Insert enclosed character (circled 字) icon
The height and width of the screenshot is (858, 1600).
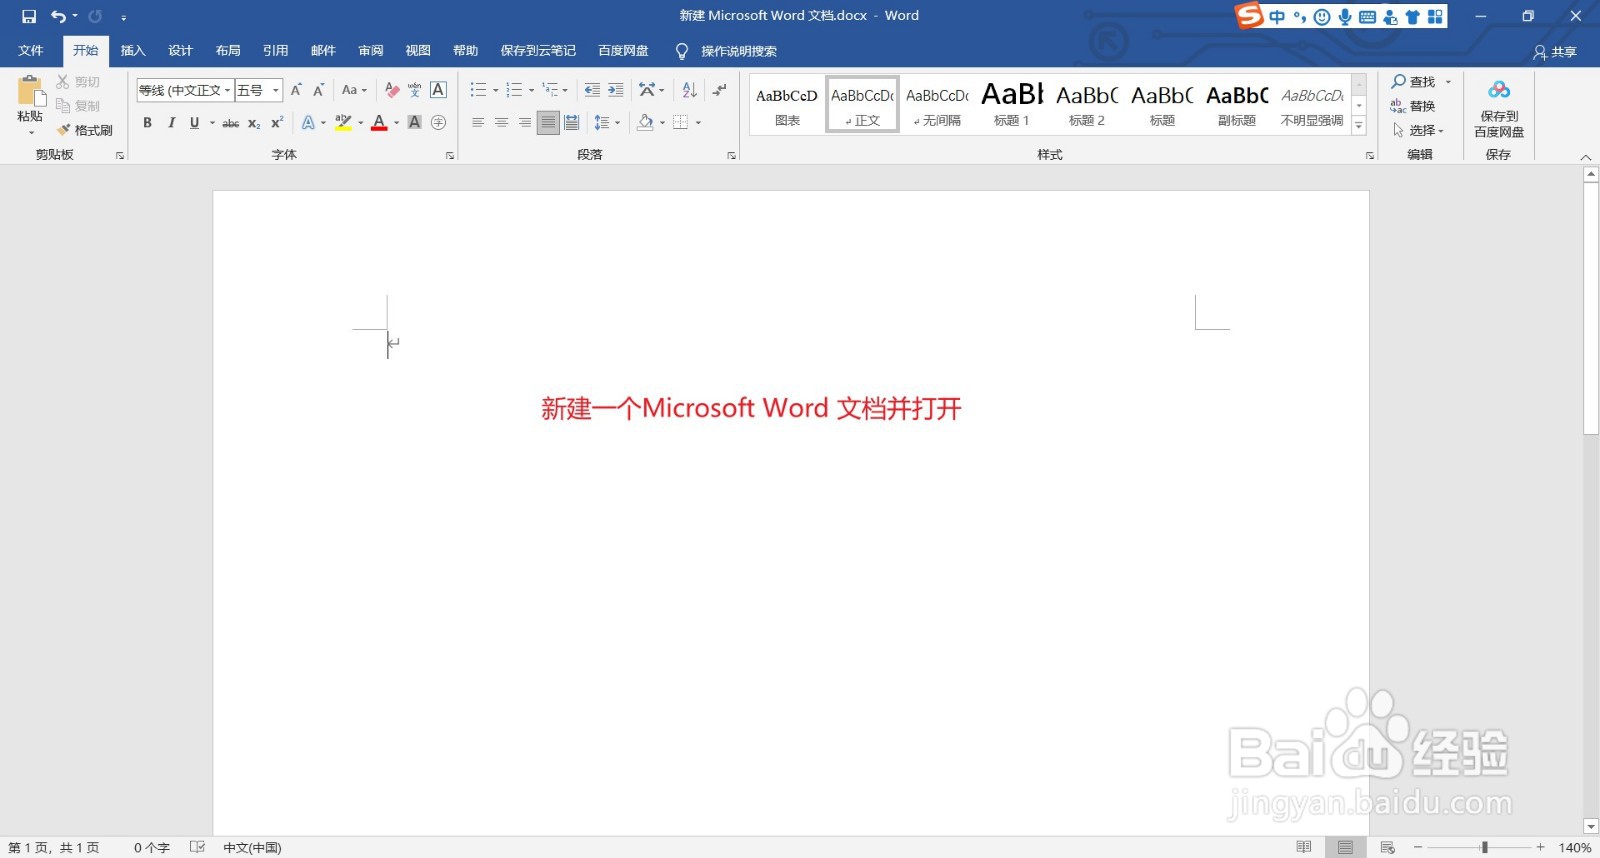coord(438,123)
